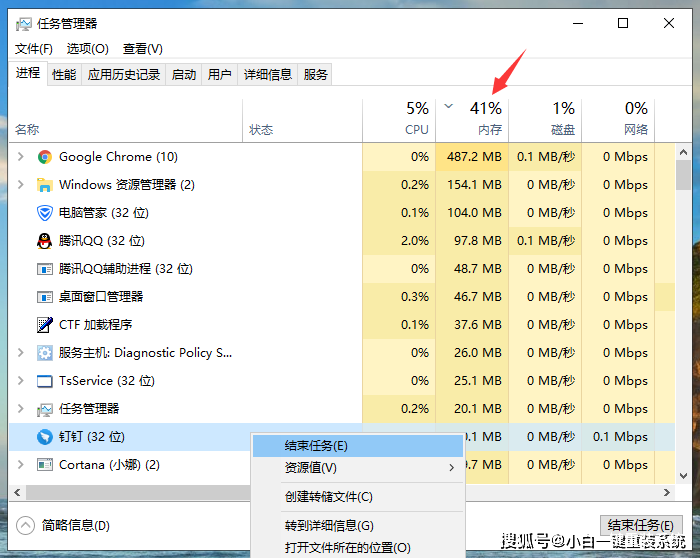Click the vertical scrollbar down arrow

[683, 475]
